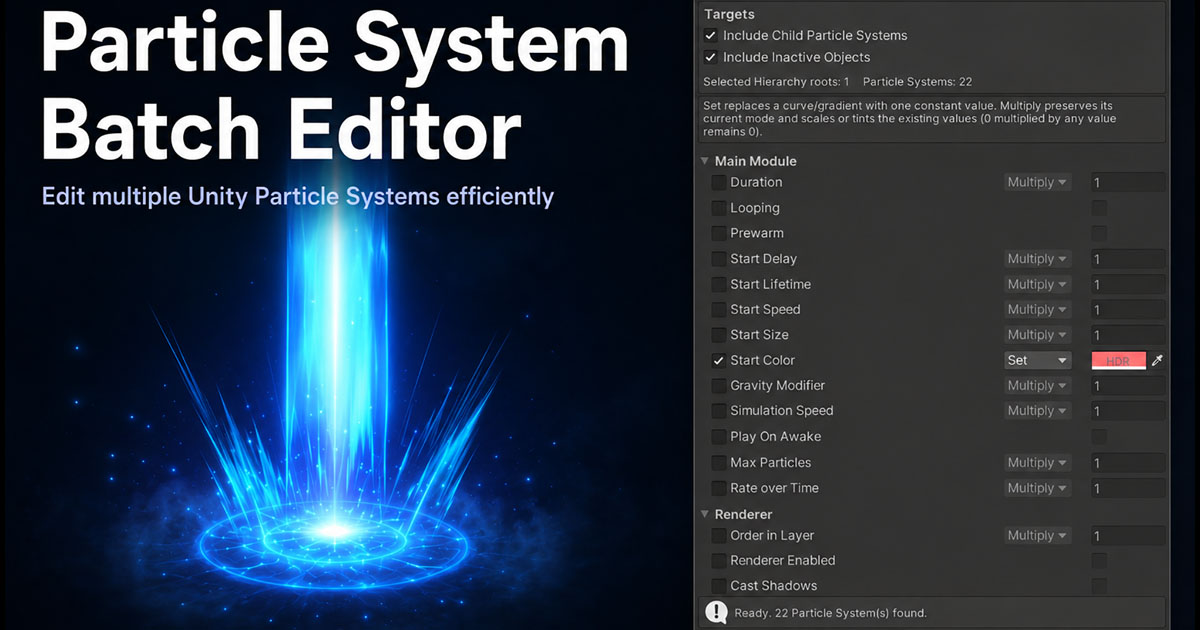Toggle the Play On Awake value checkbox
The height and width of the screenshot is (630, 1200).
tap(1099, 437)
